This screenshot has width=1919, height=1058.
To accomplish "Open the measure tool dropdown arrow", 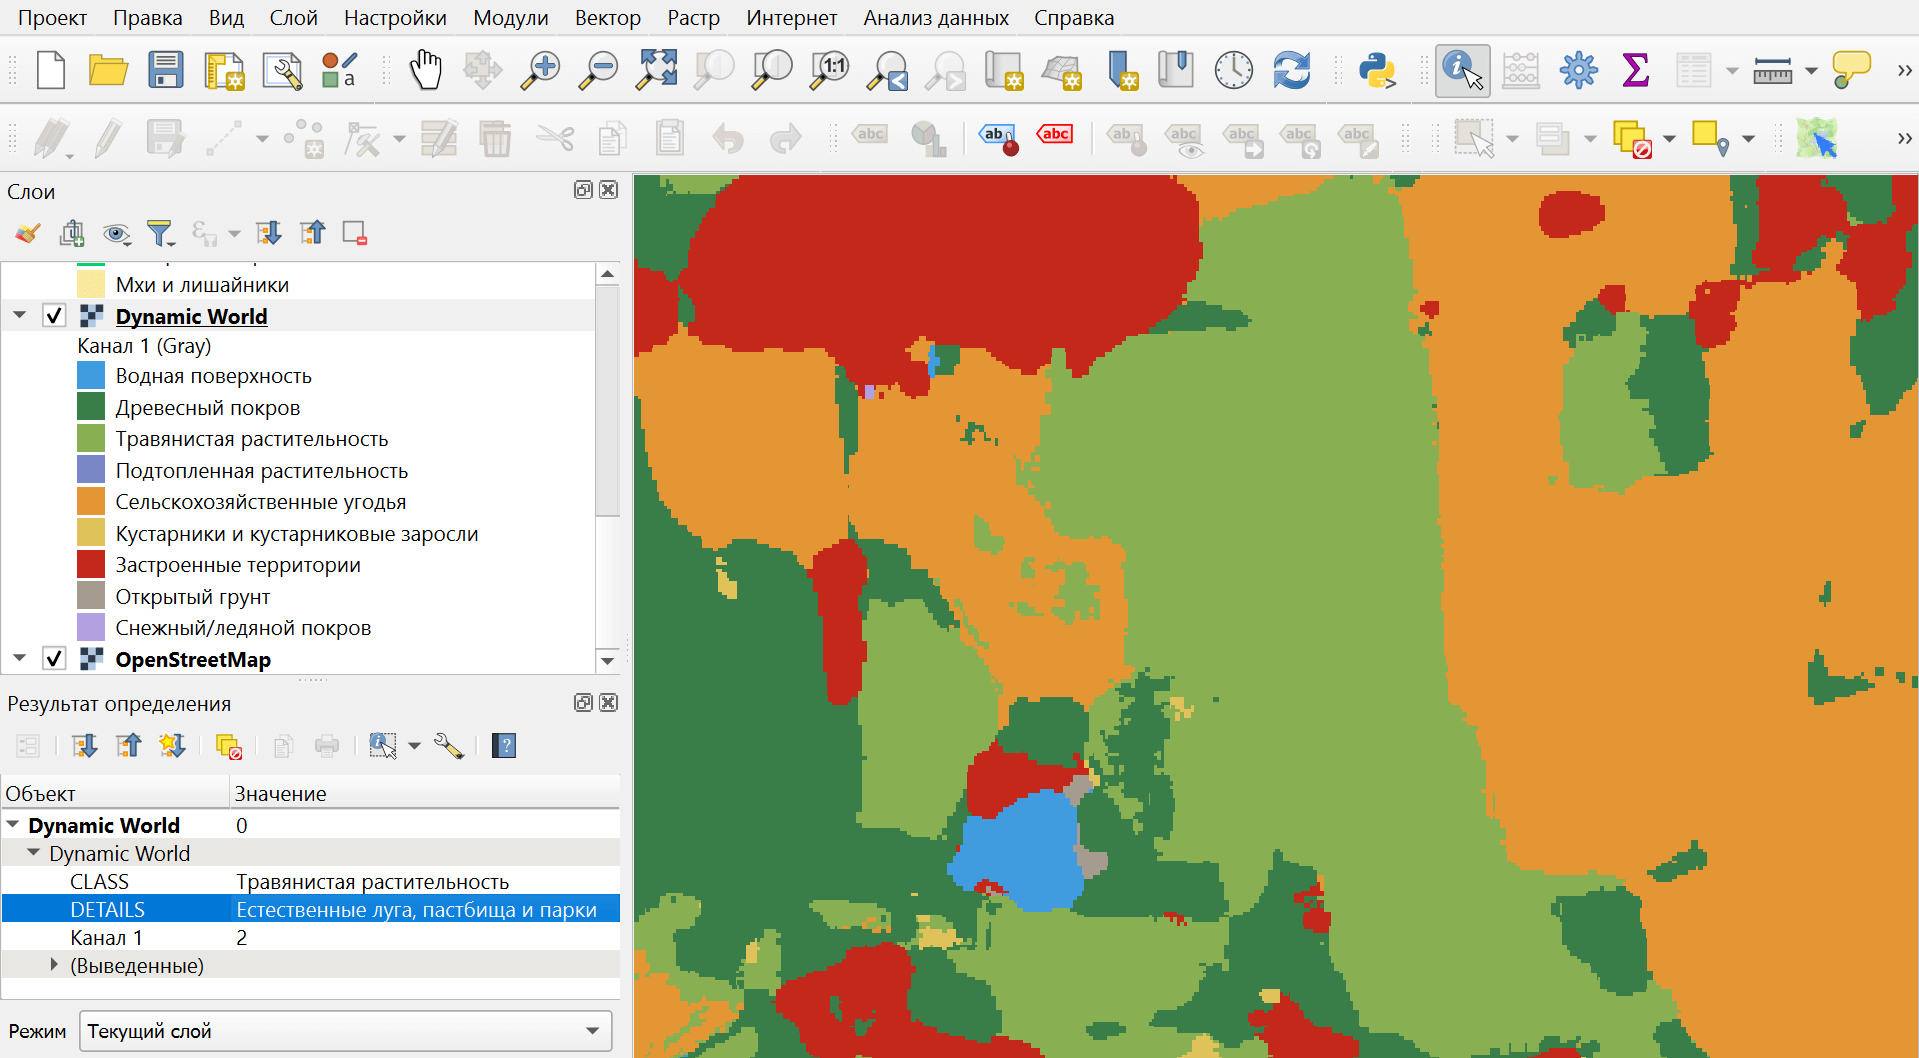I will pos(1811,71).
